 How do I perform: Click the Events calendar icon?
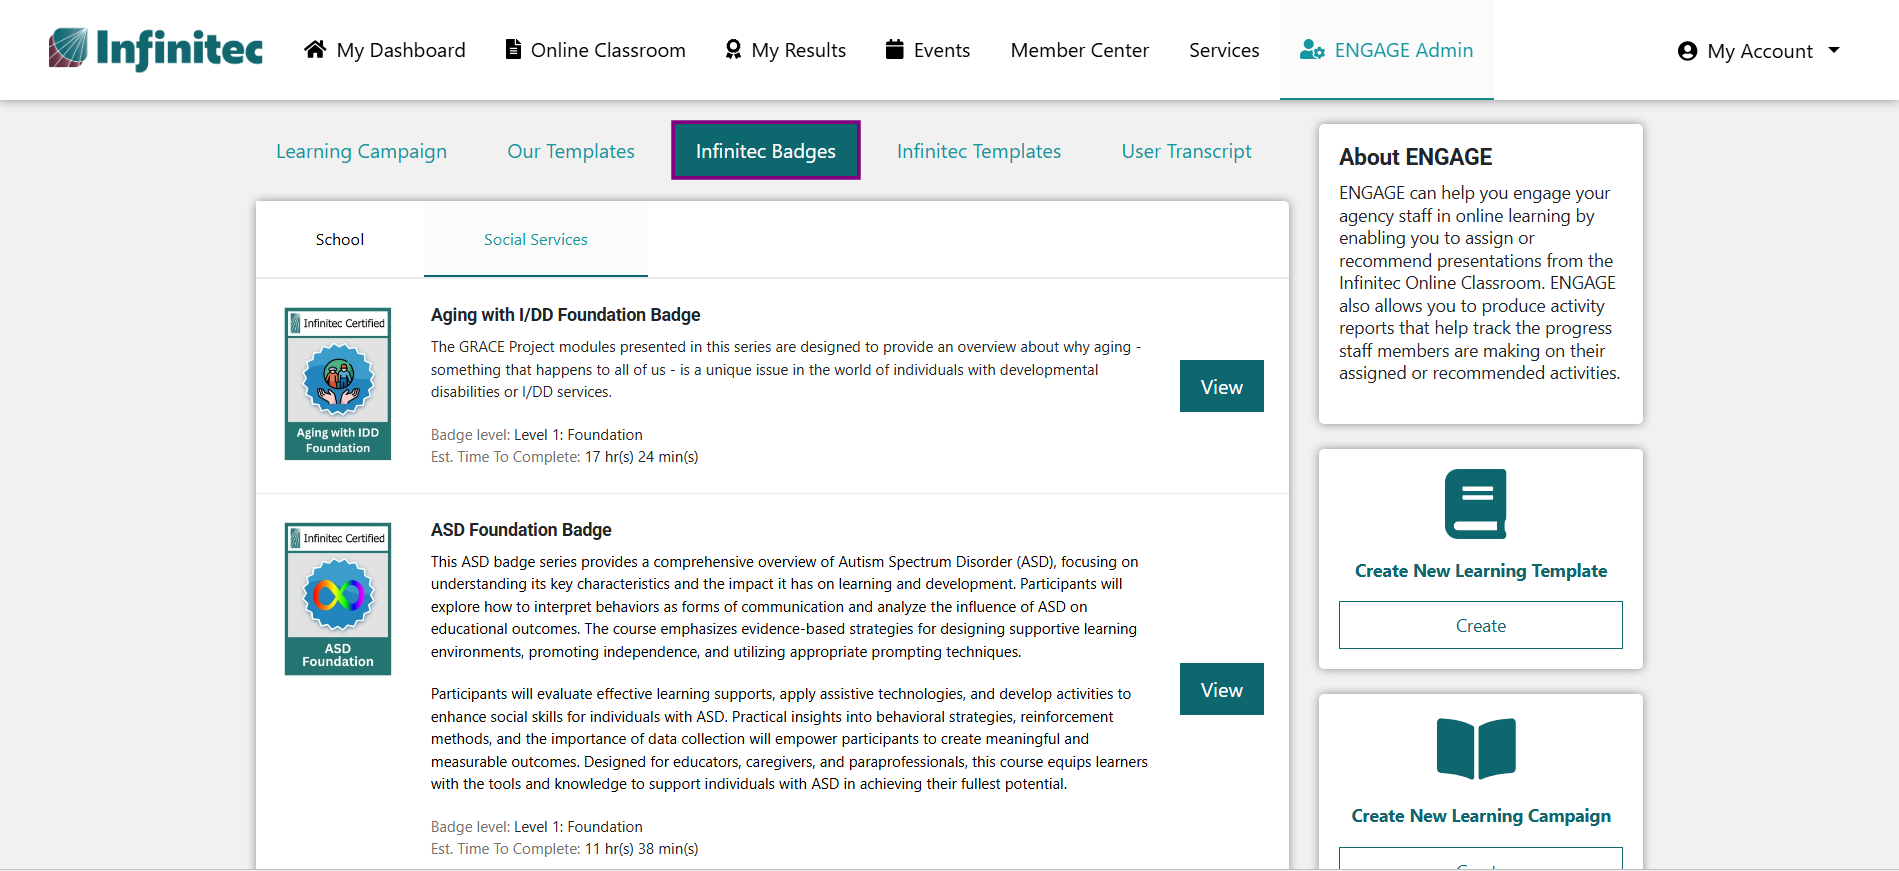click(895, 49)
